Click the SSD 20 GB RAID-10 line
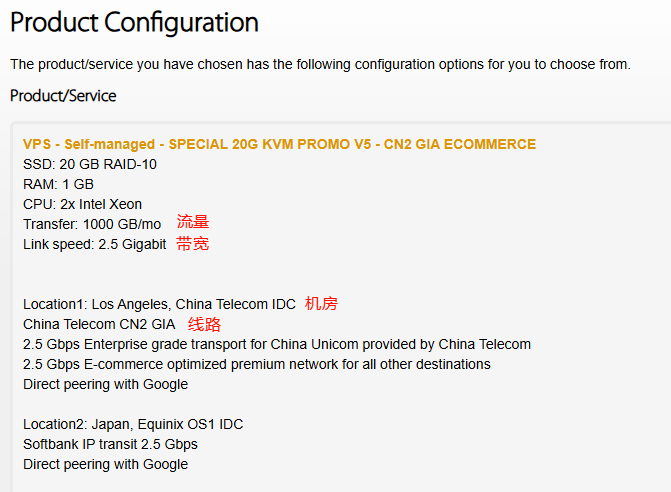Viewport: 671px width, 492px height. tap(90, 164)
